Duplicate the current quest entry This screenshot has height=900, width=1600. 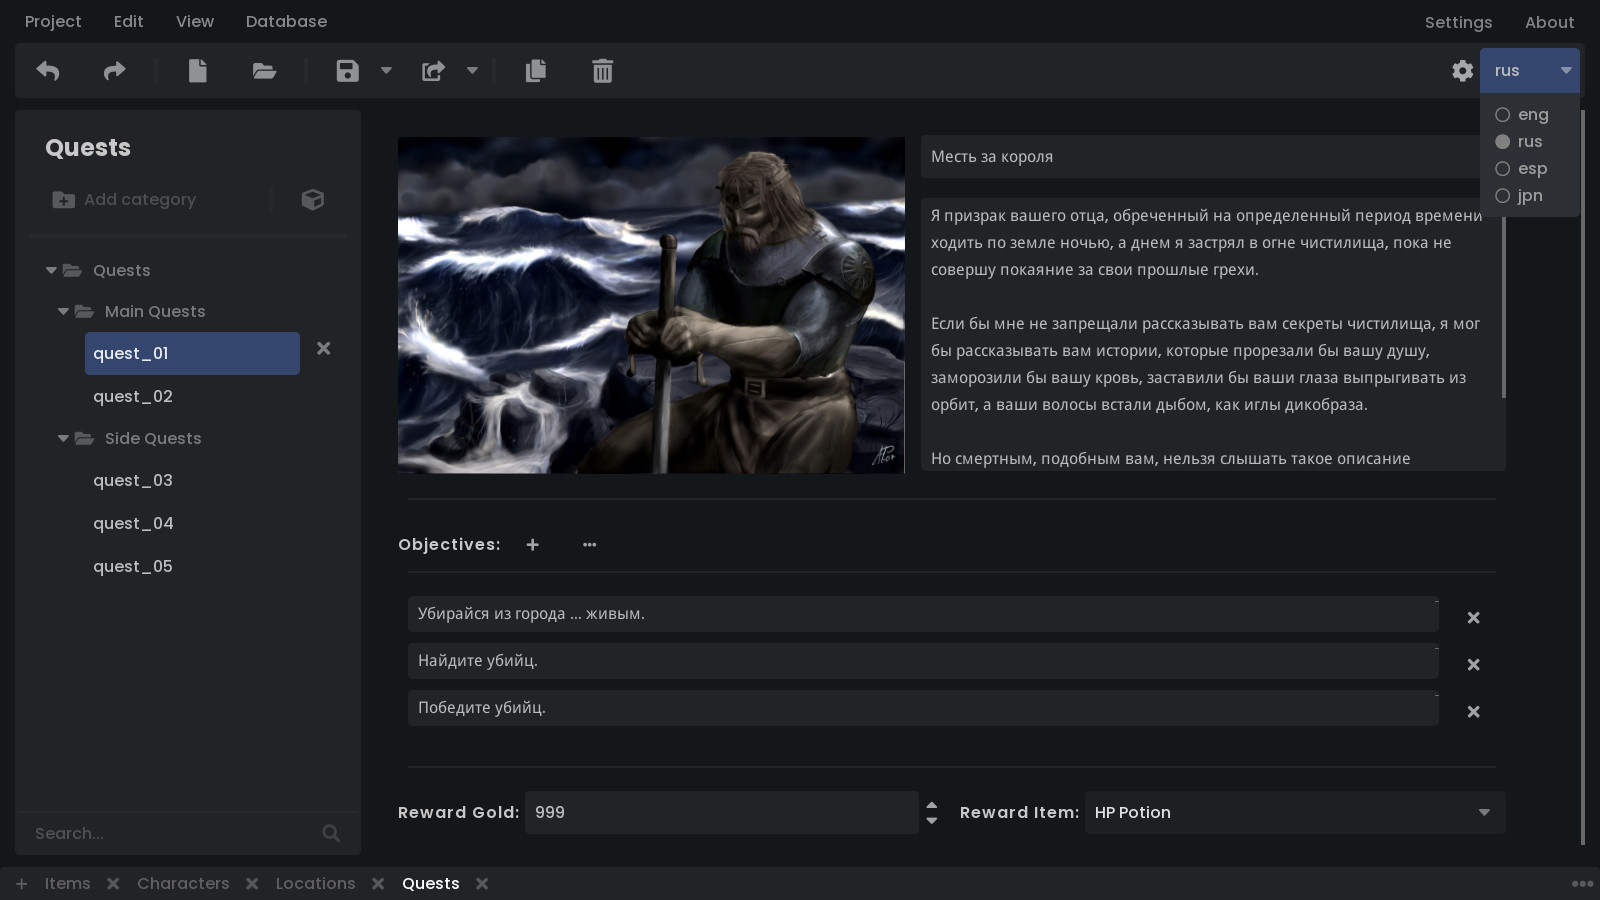pyautogui.click(x=536, y=71)
